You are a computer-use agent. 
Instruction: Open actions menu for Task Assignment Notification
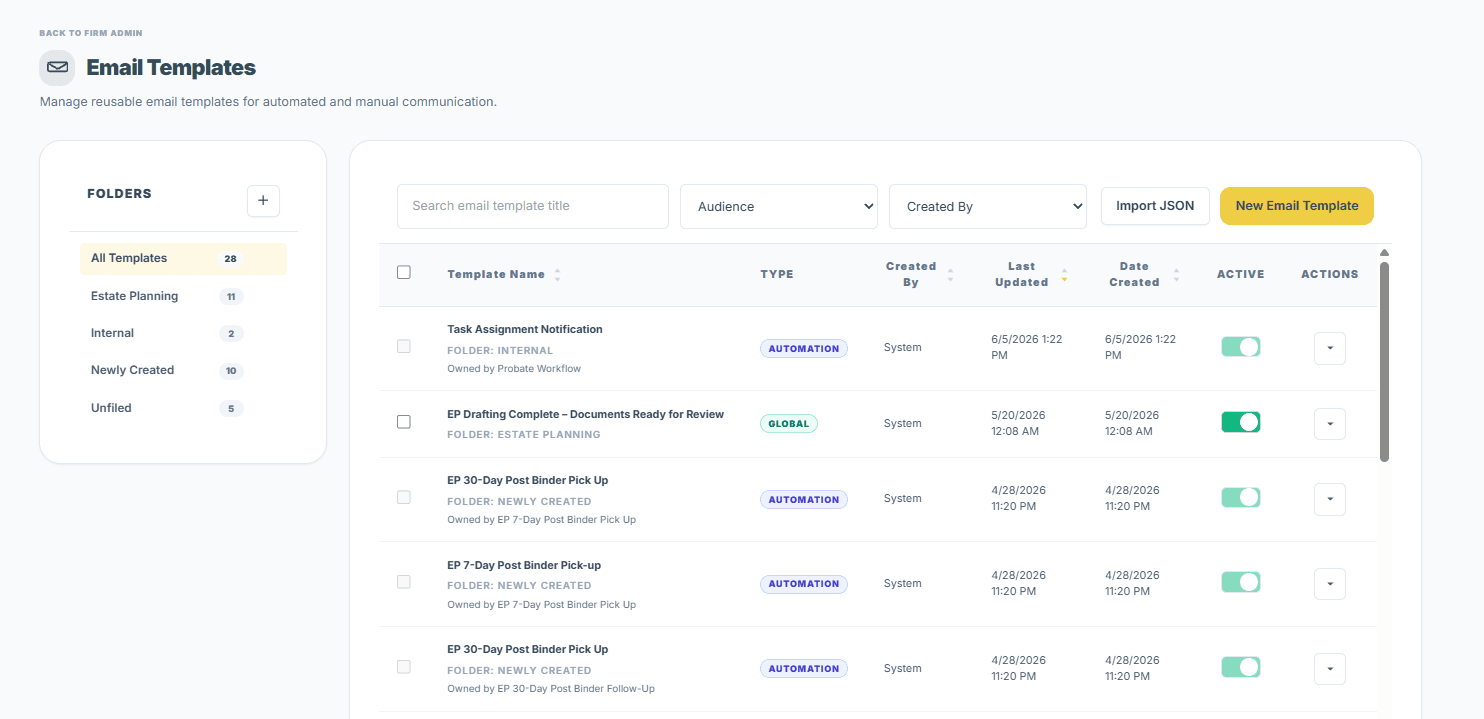(1330, 348)
